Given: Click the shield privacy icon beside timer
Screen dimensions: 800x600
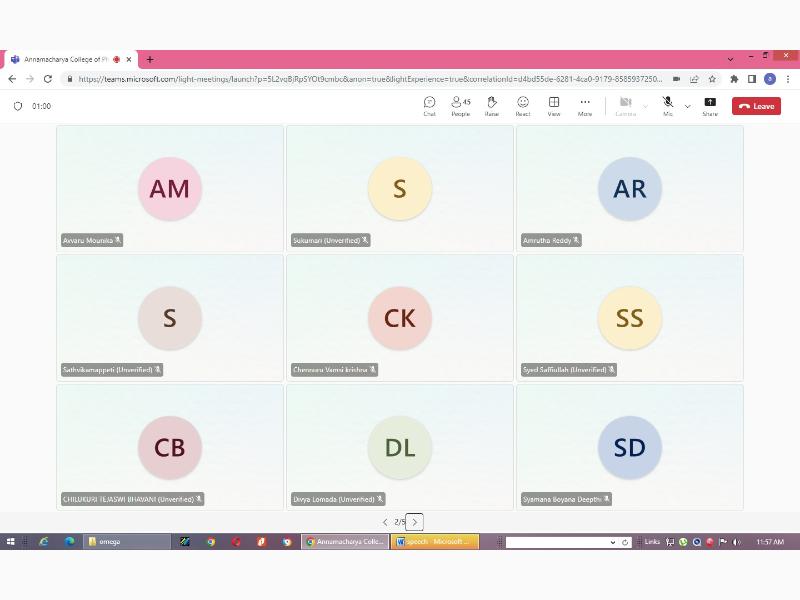Looking at the screenshot, I should pyautogui.click(x=18, y=106).
